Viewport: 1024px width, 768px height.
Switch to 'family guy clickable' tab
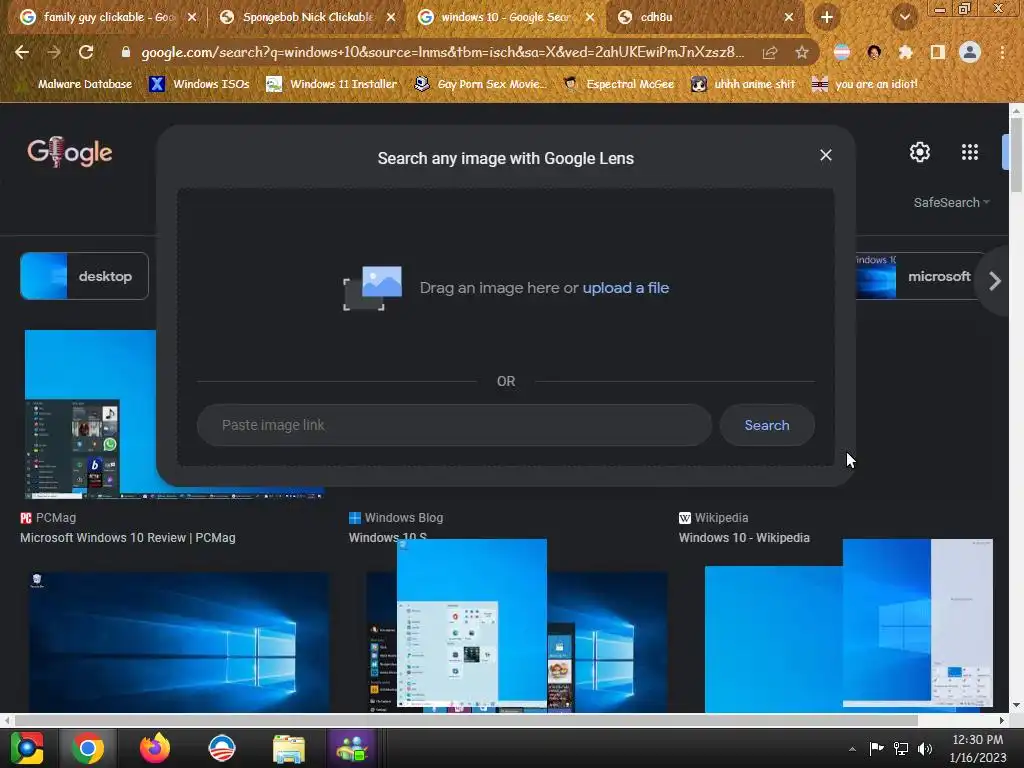coord(108,17)
